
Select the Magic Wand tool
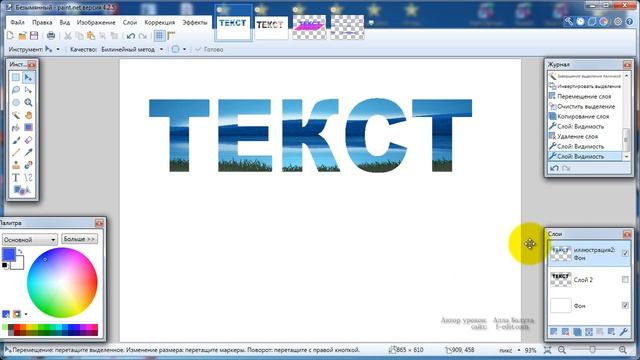pos(16,115)
